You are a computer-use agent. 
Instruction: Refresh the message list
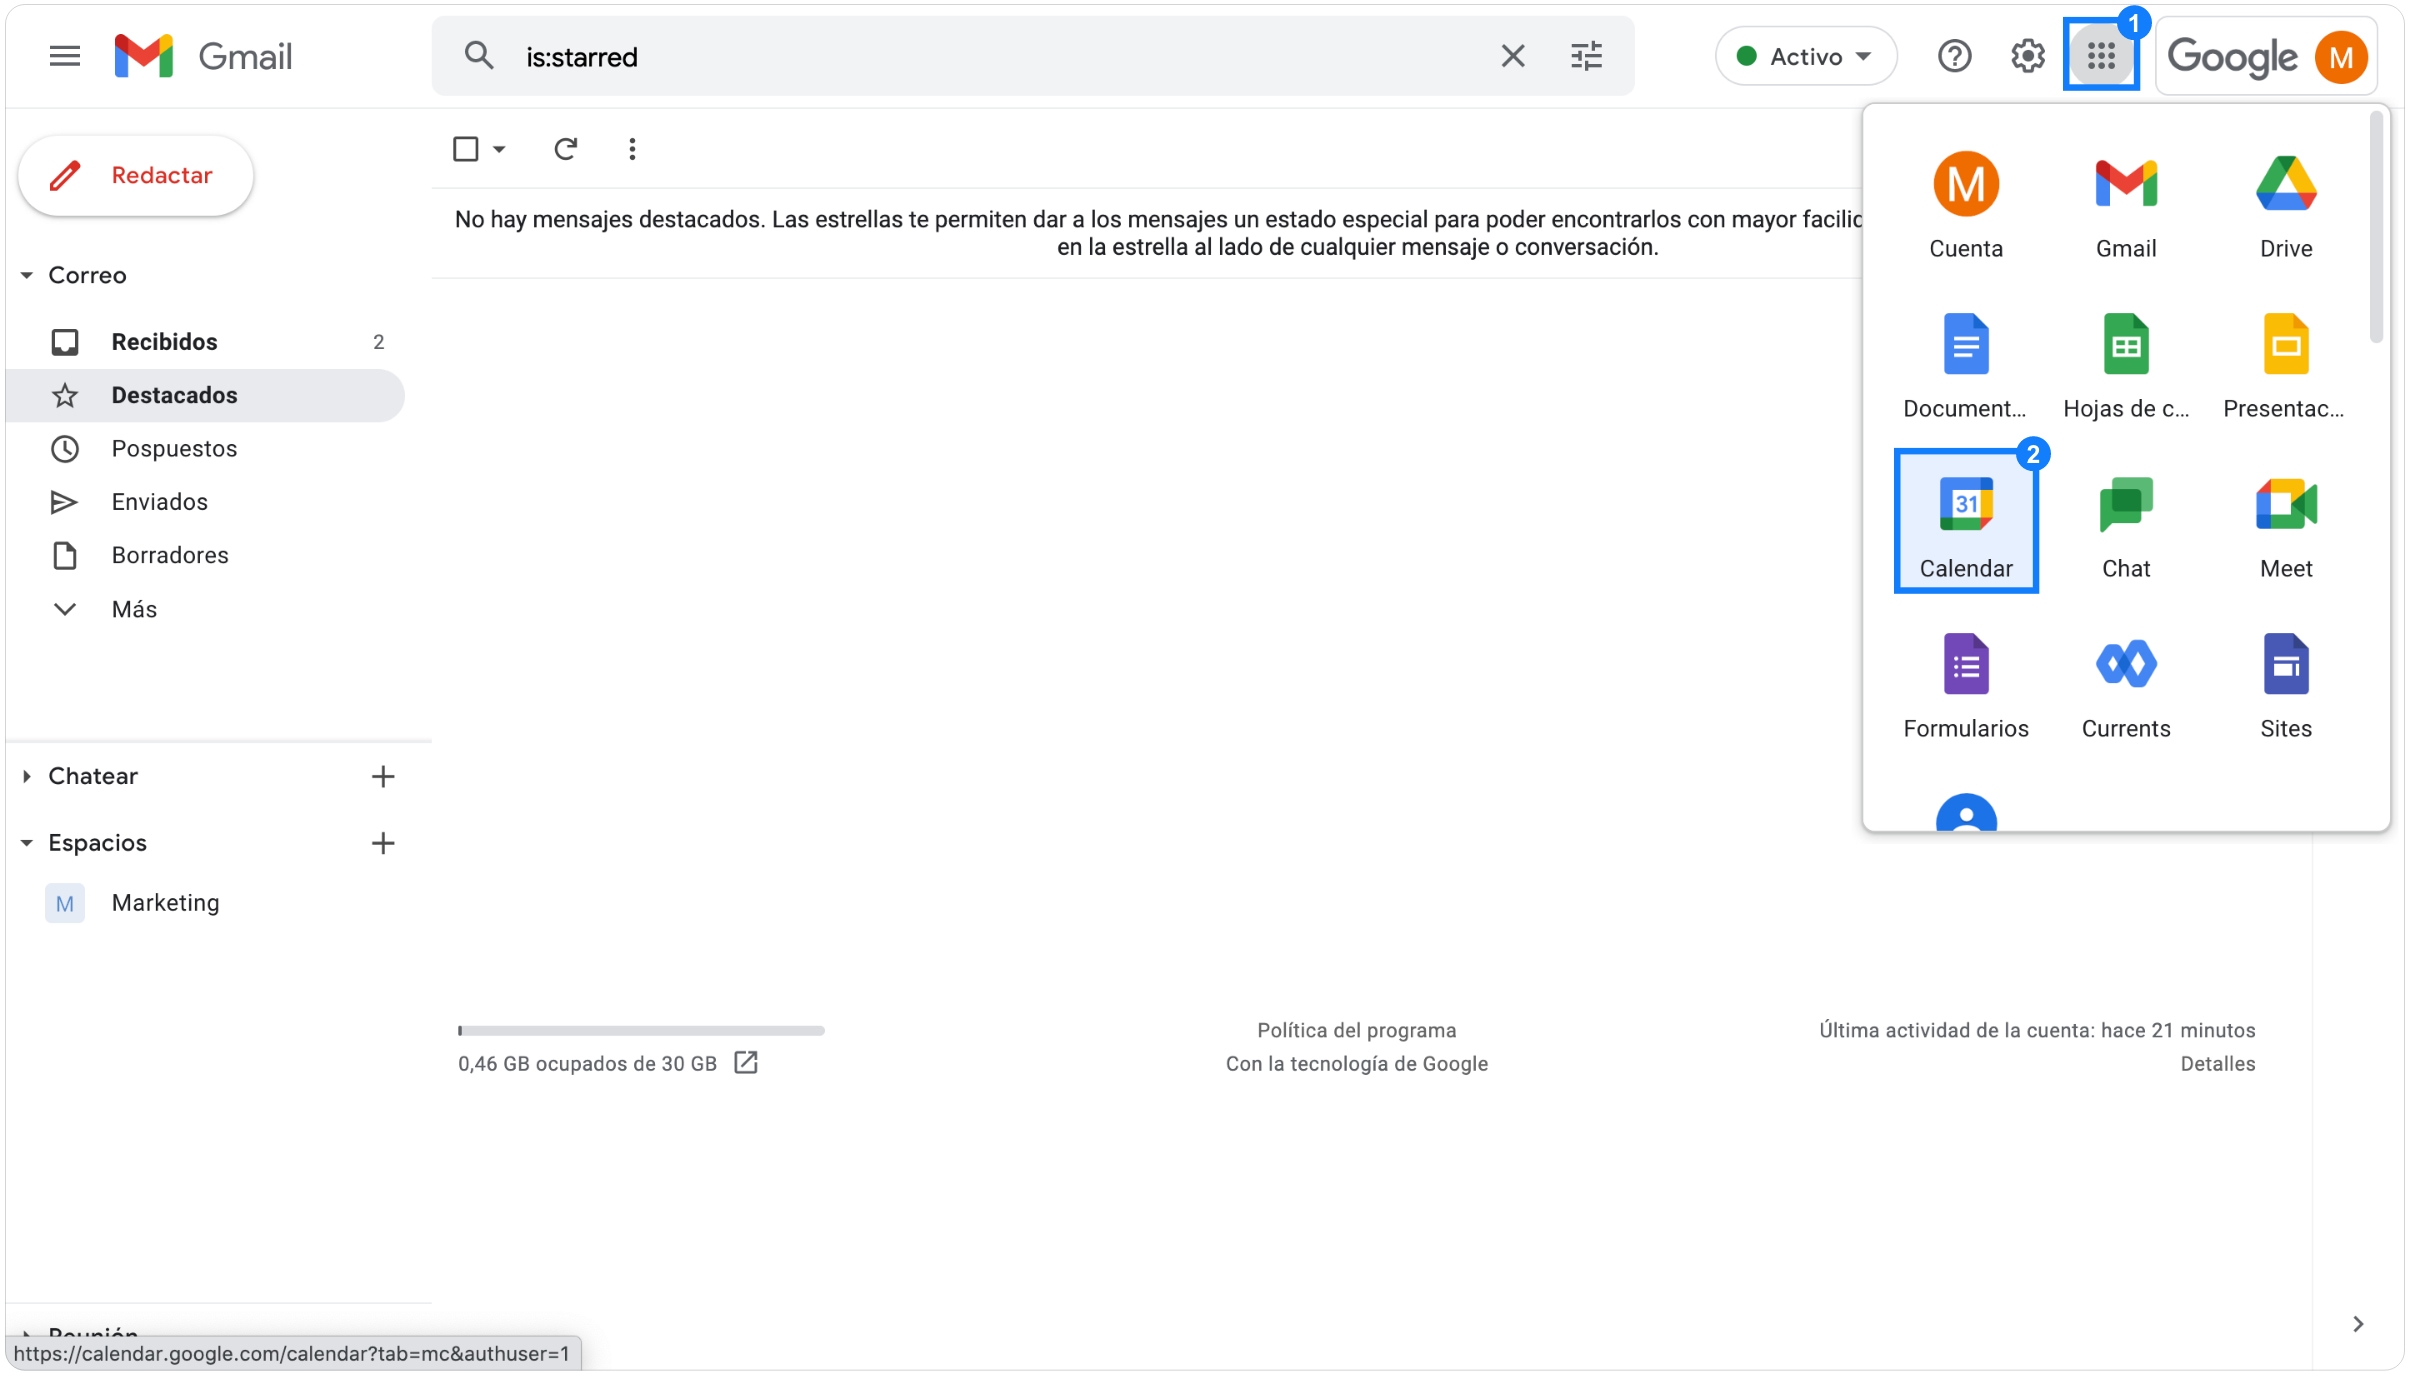click(x=566, y=149)
